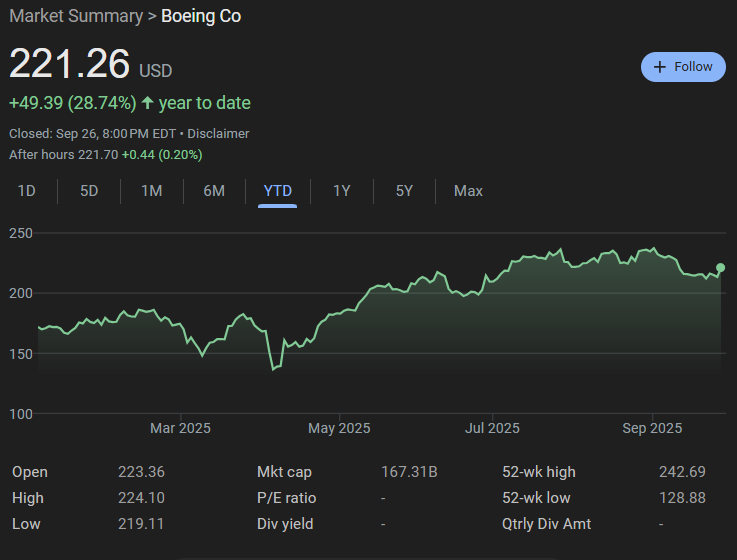Click the lowest dip point on the chart line

273,368
